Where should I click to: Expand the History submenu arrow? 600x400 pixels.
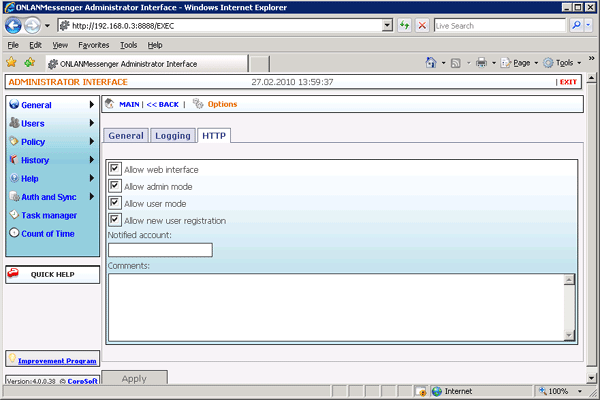click(92, 160)
